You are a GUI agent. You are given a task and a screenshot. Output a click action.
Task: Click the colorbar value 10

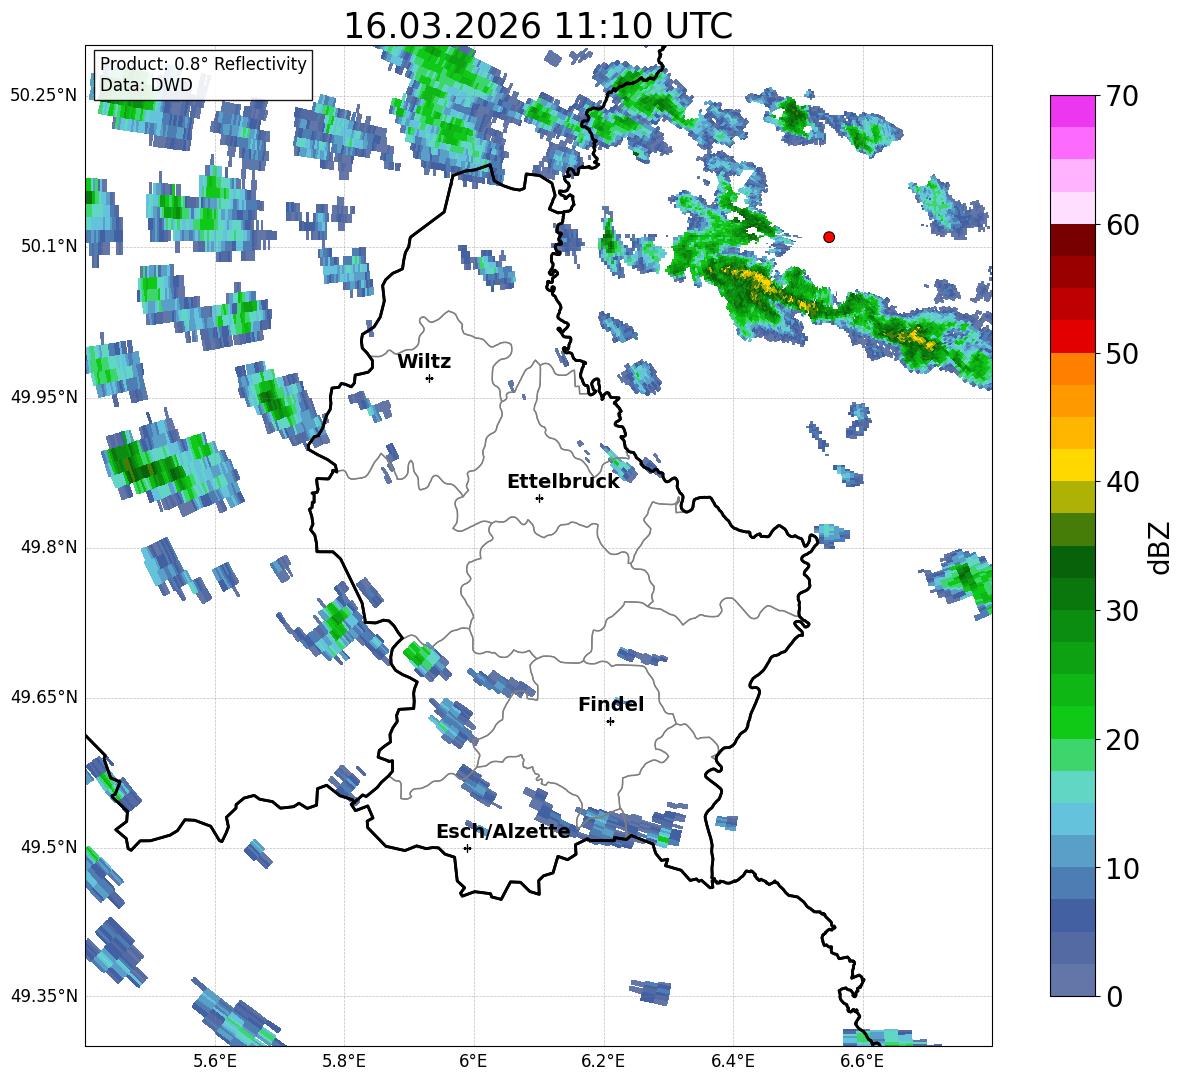click(x=1122, y=868)
